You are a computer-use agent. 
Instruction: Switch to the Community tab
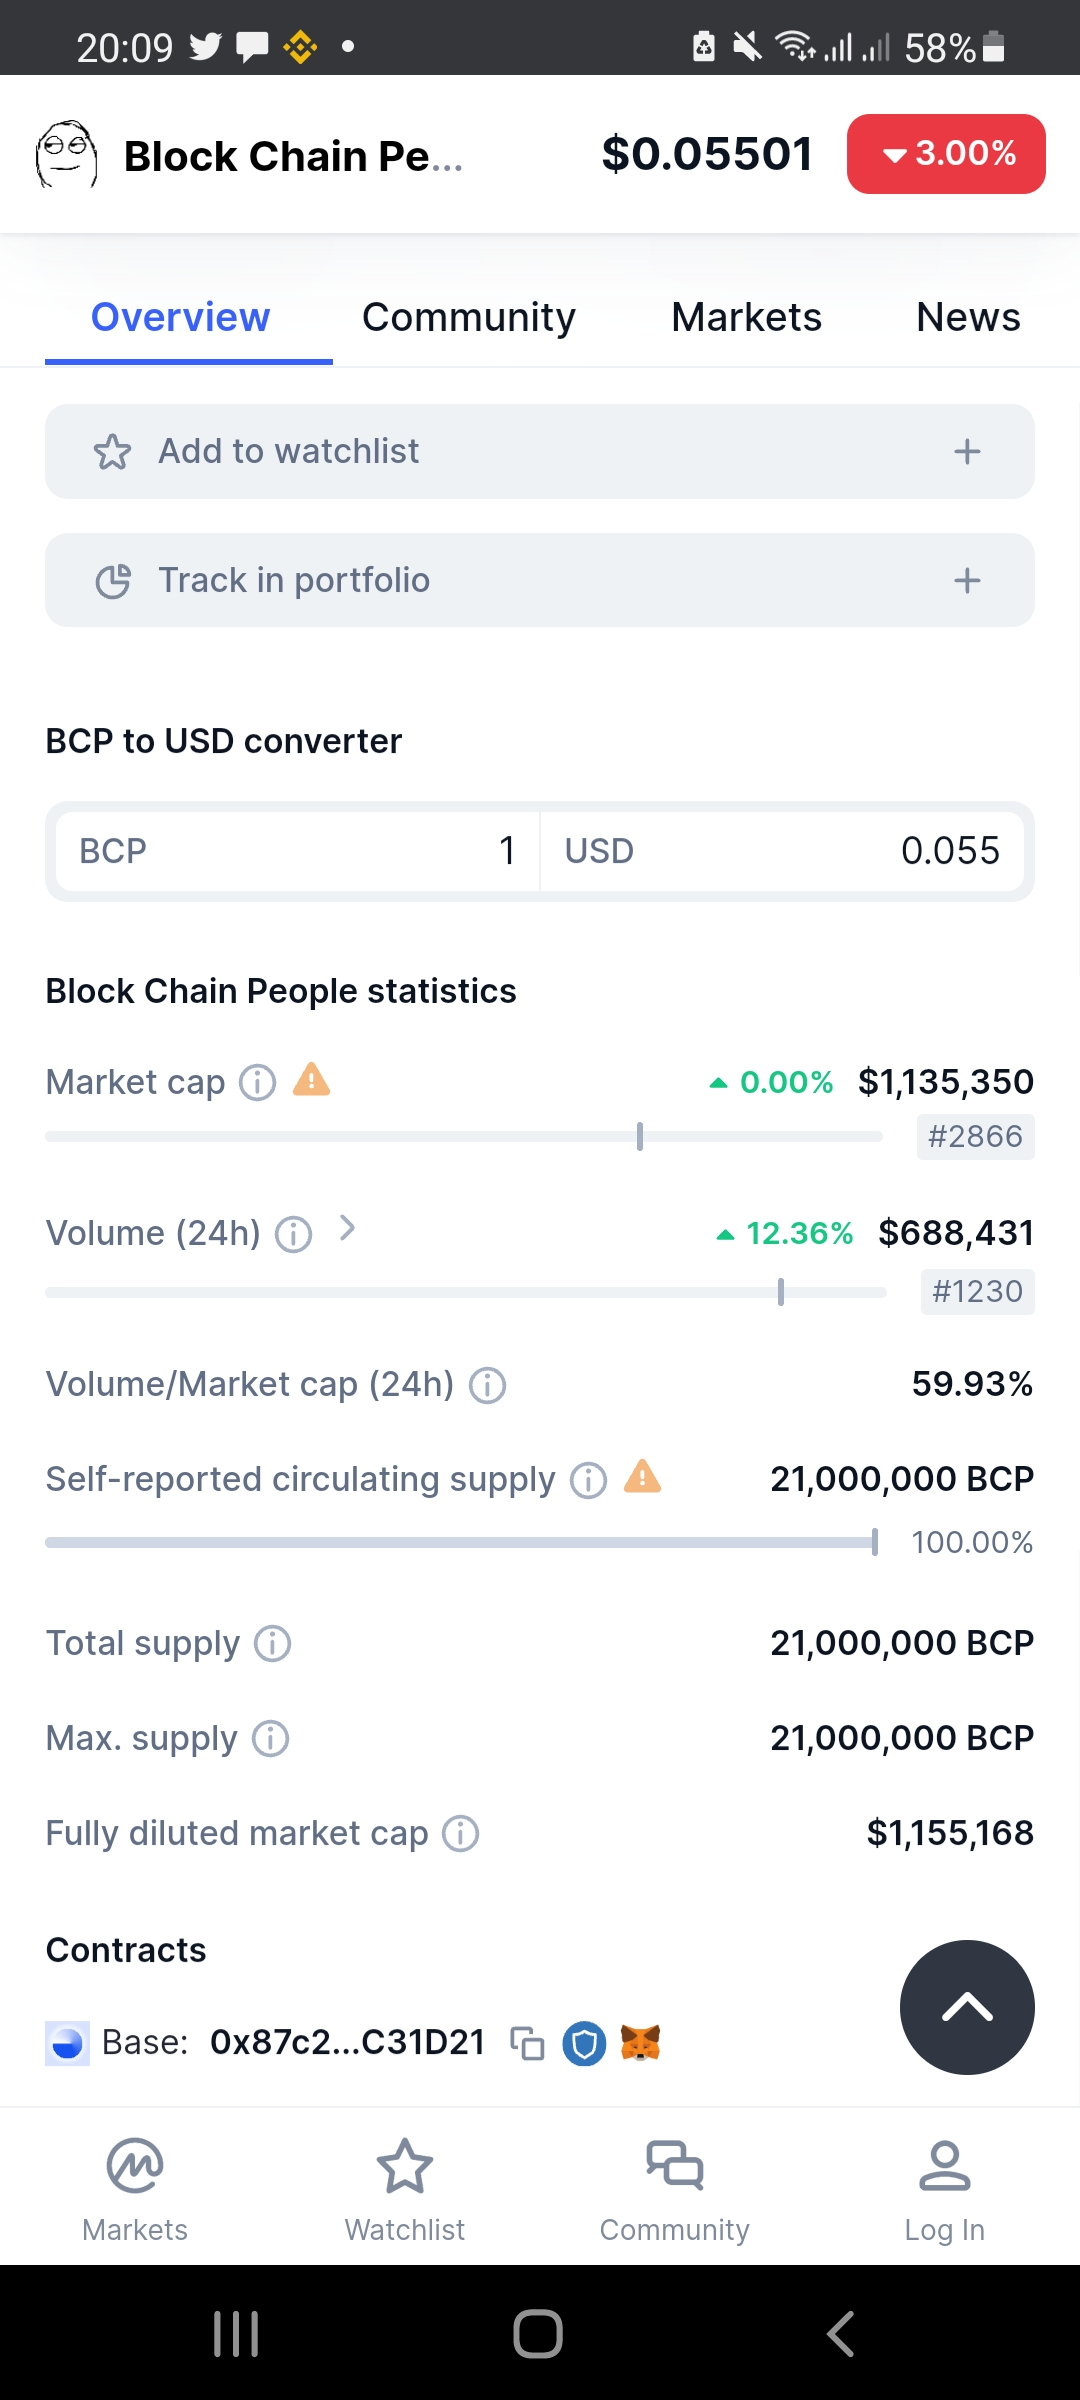[469, 317]
